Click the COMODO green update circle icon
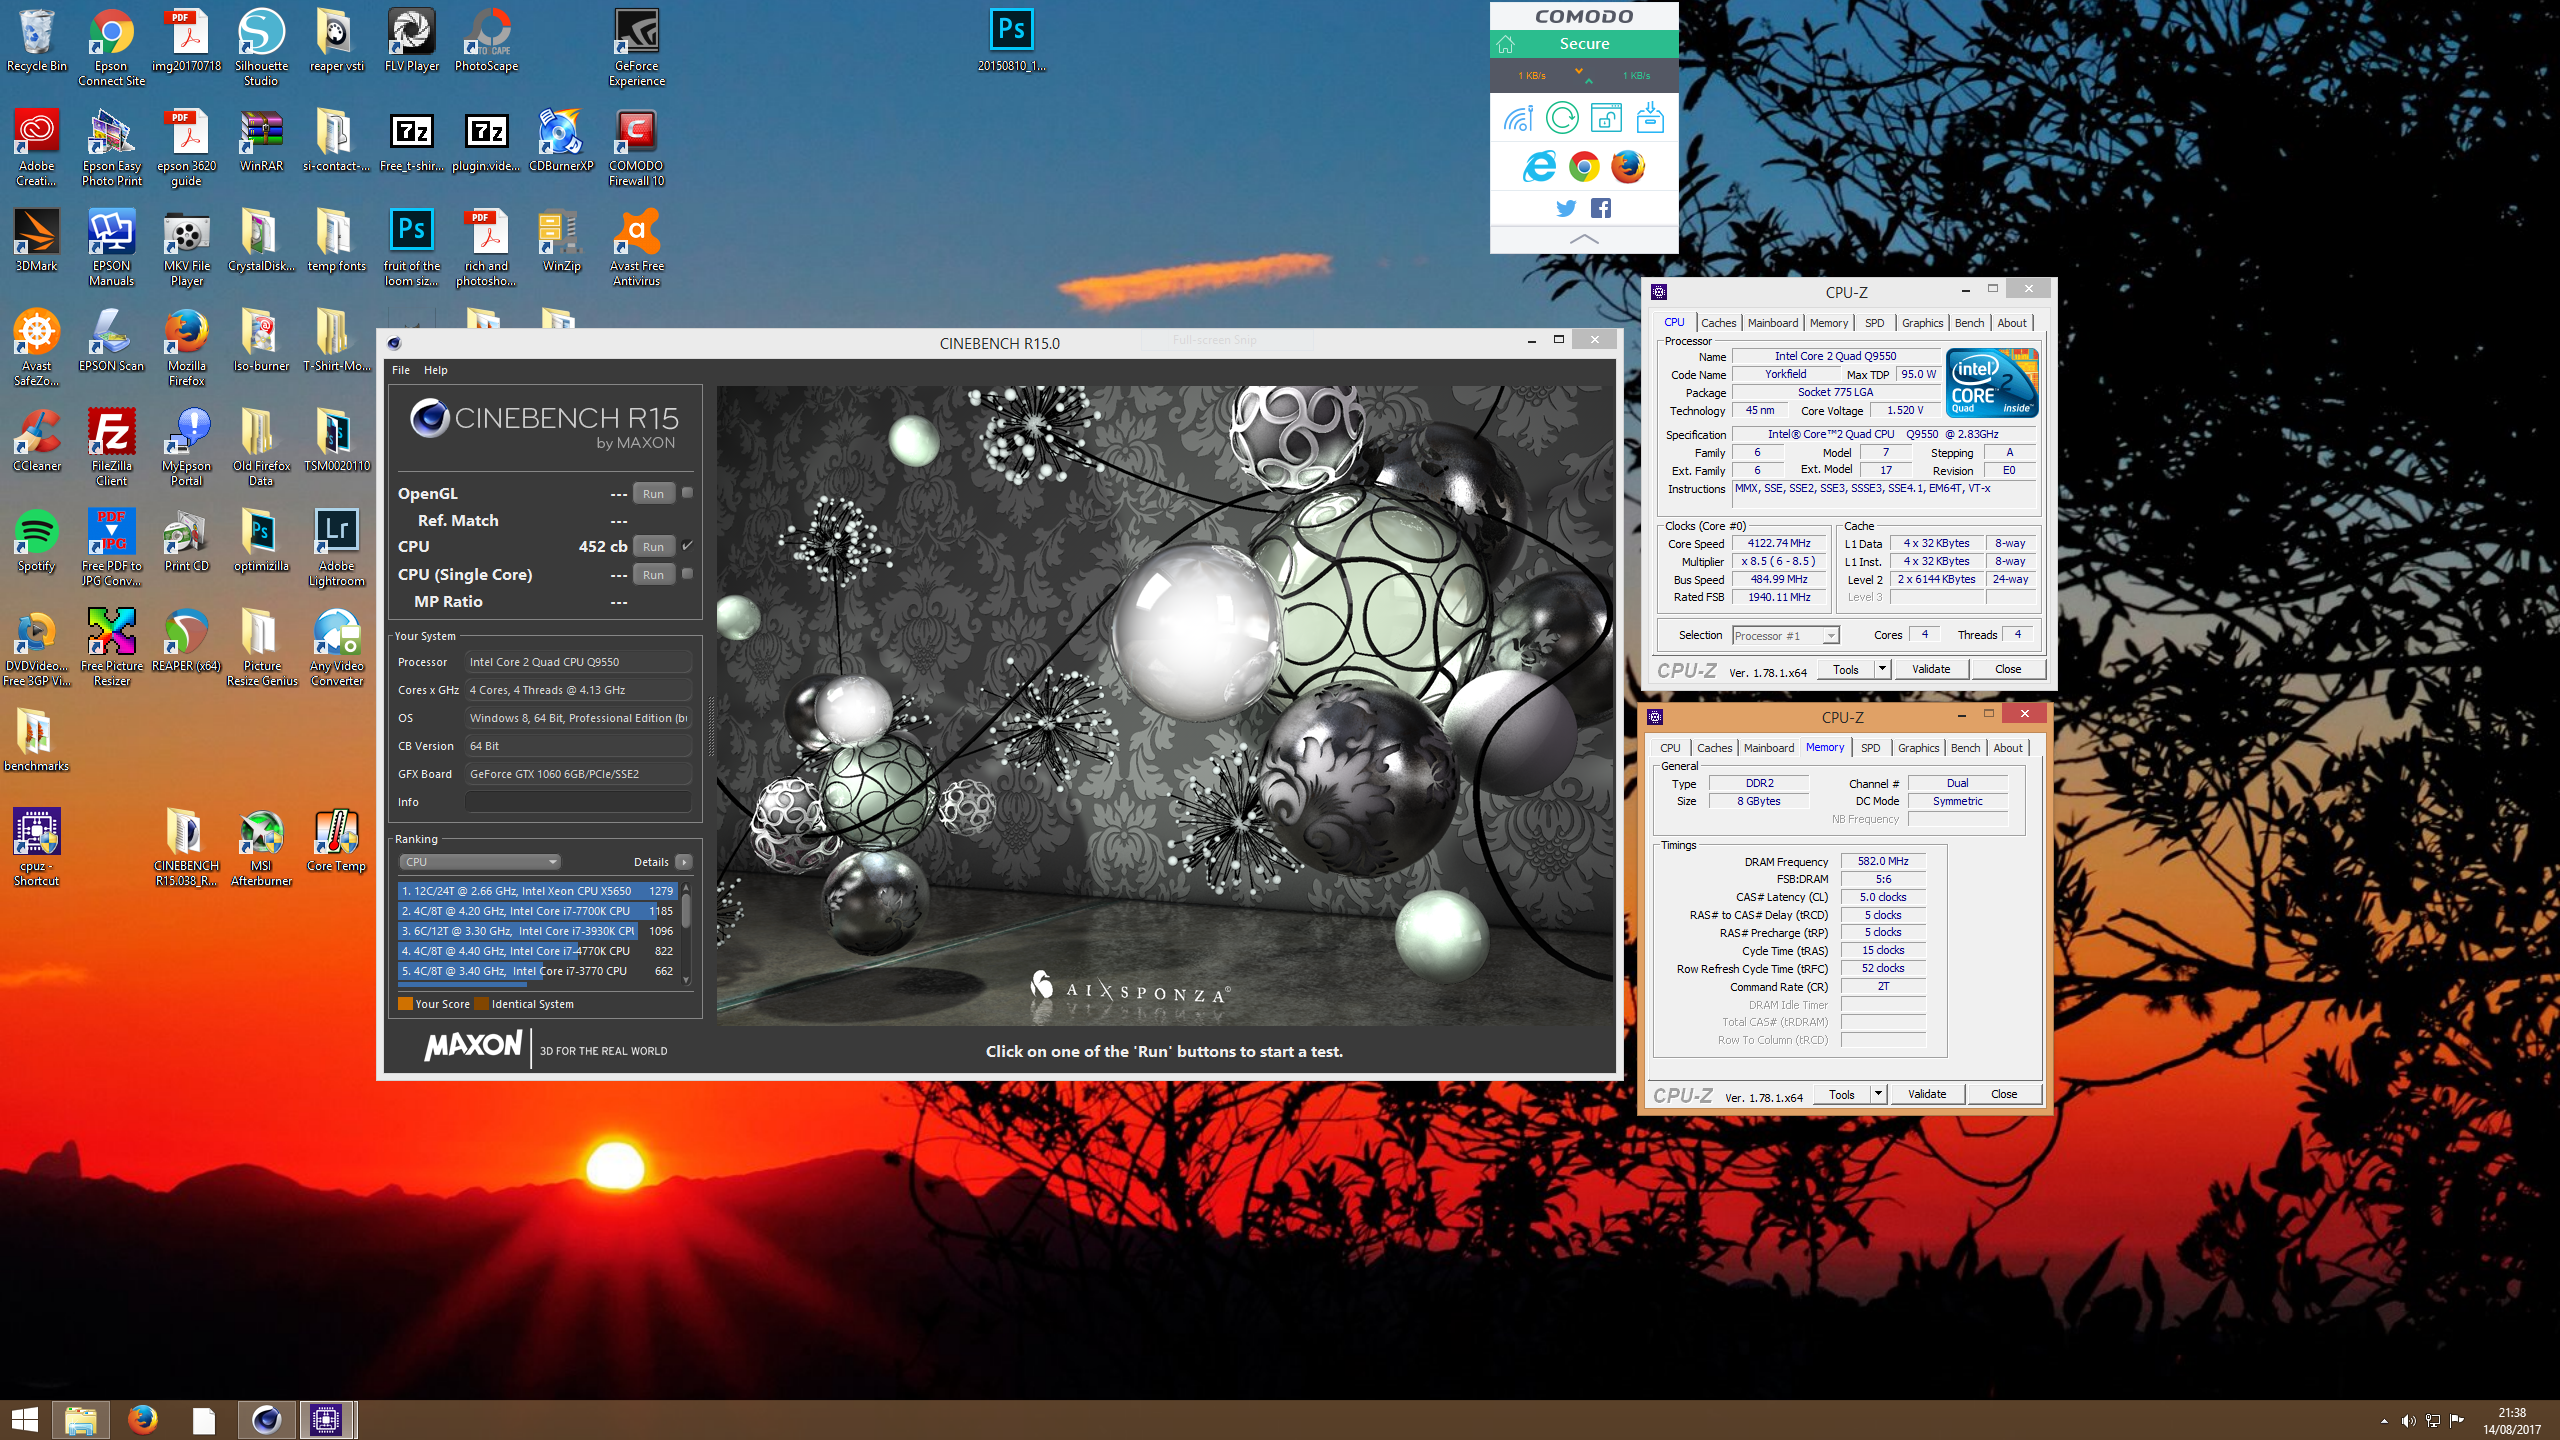Image resolution: width=2560 pixels, height=1440 pixels. (1562, 118)
